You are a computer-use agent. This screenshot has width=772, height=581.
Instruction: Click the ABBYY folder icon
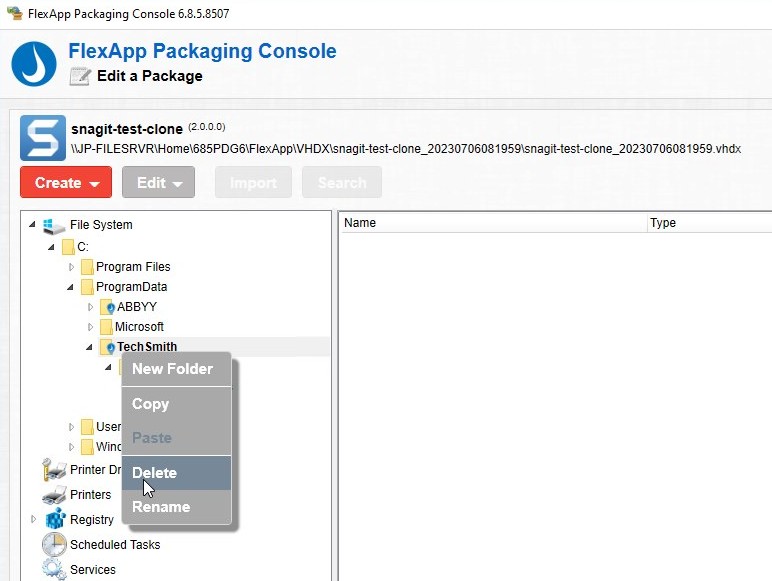tap(107, 307)
